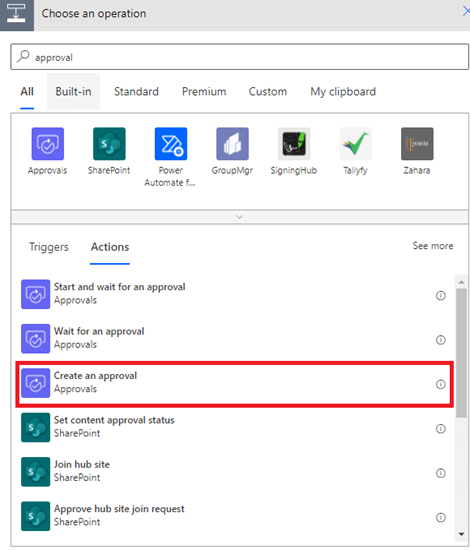Select the GroupMgr connector icon
The height and width of the screenshot is (550, 470).
pos(232,144)
